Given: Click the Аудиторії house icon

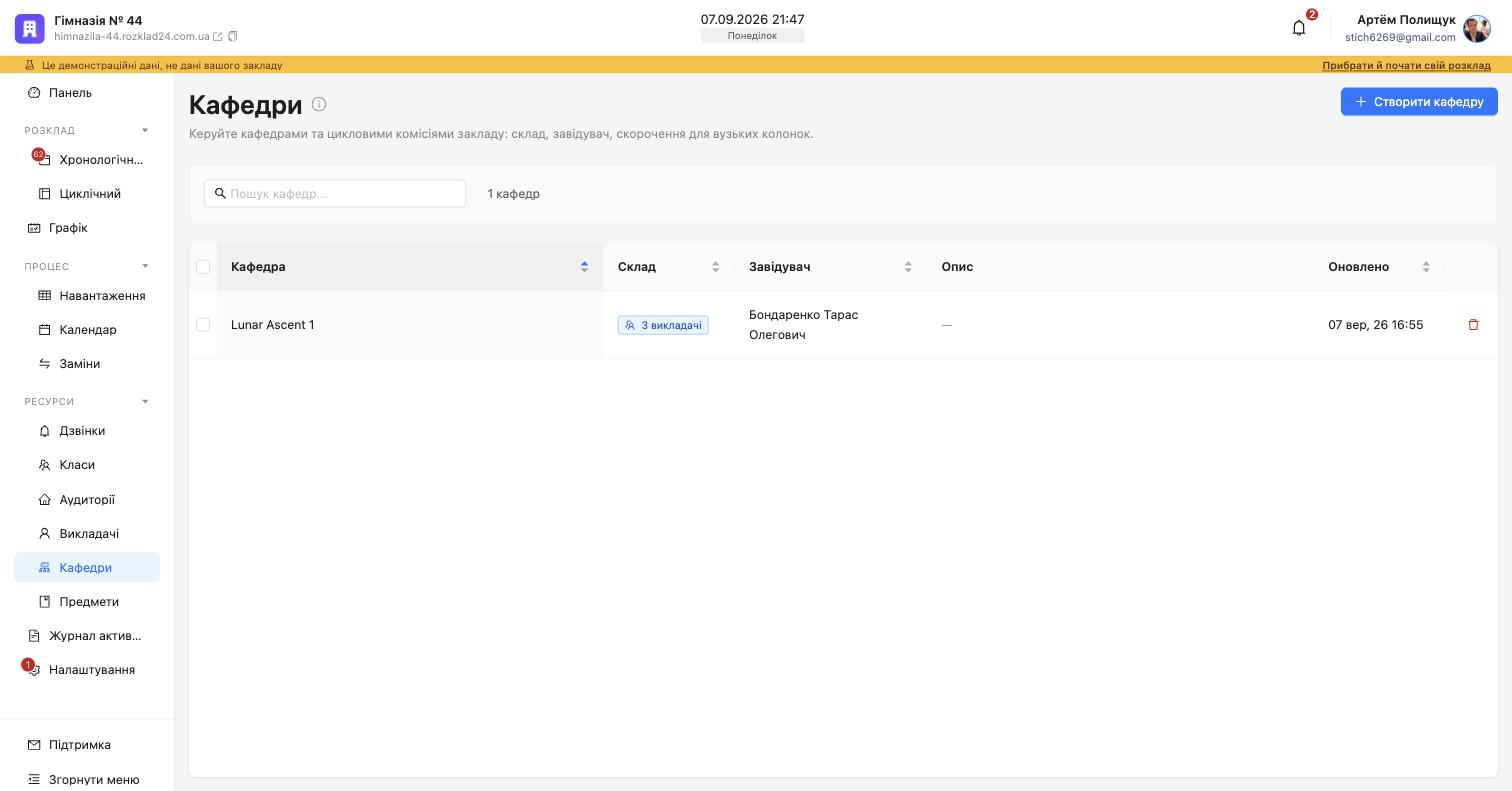Looking at the screenshot, I should (44, 500).
